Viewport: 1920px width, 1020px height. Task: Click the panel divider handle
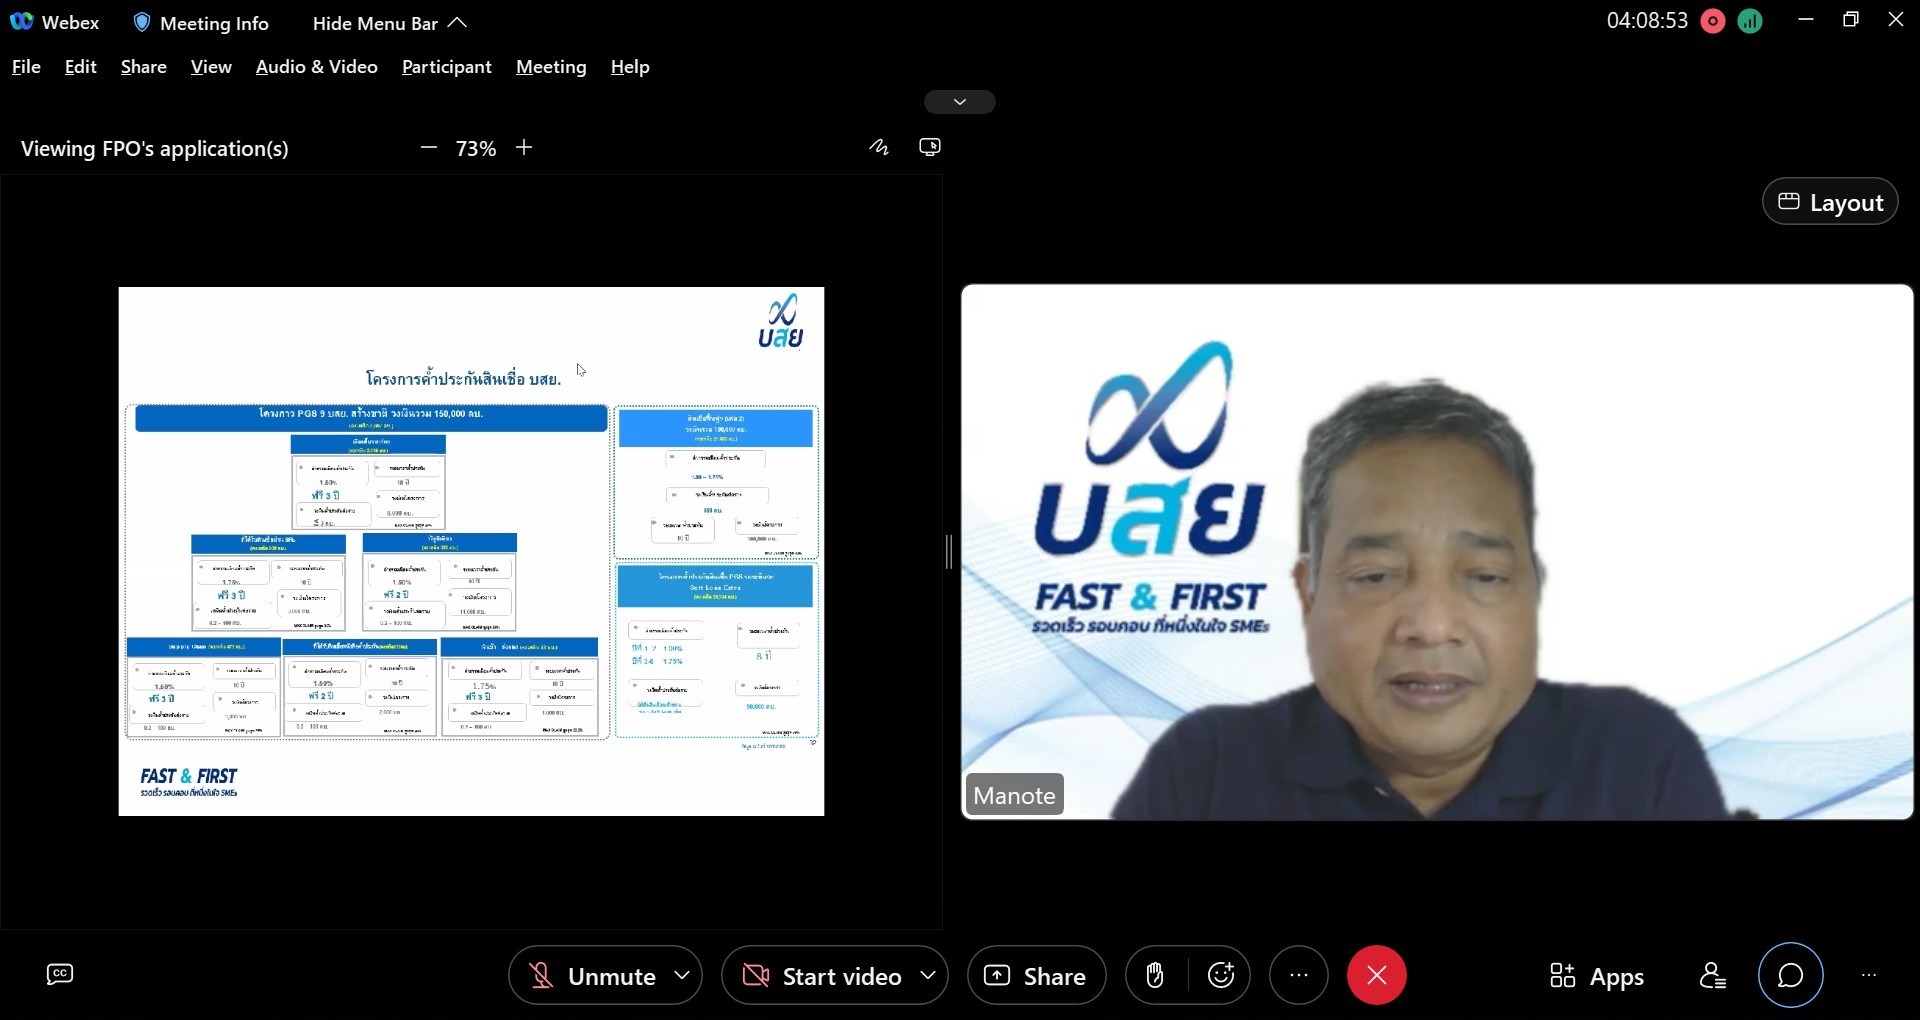[x=948, y=552]
